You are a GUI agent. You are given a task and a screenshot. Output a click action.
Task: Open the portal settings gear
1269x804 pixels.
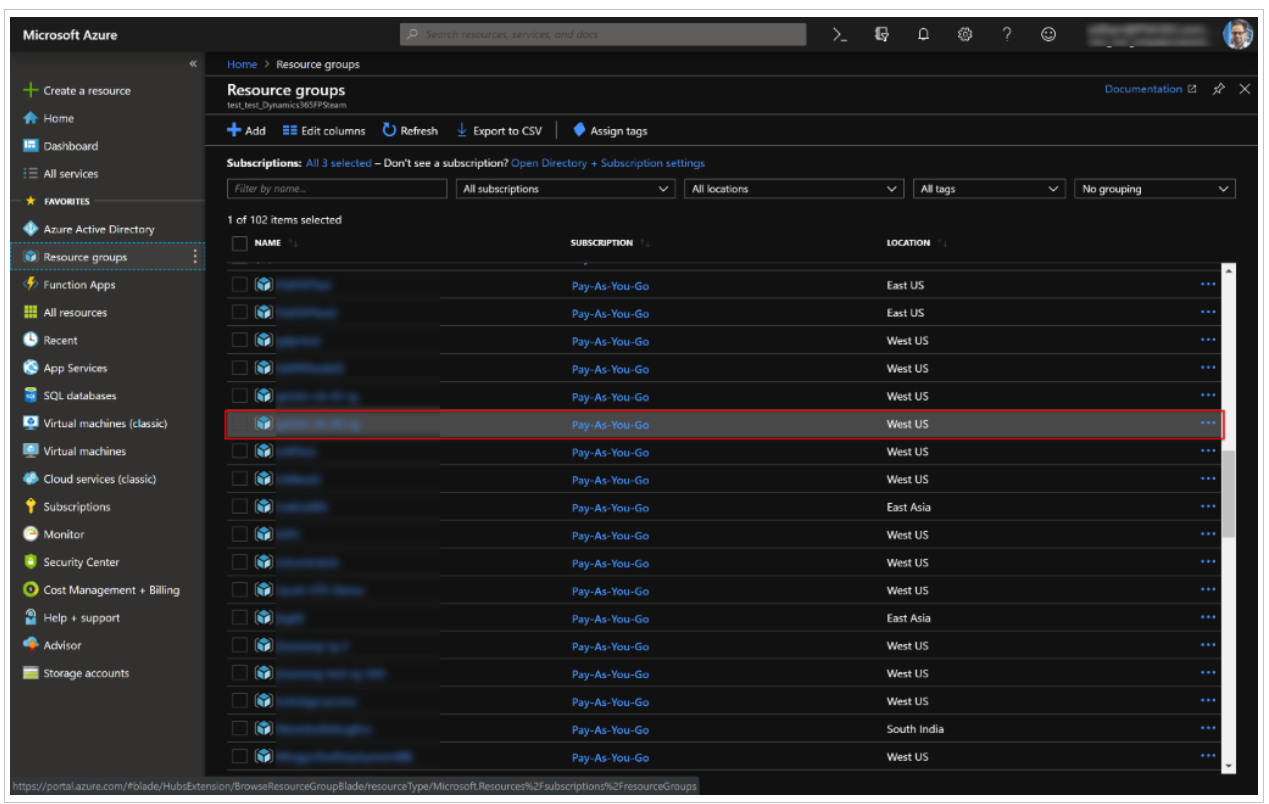[965, 34]
